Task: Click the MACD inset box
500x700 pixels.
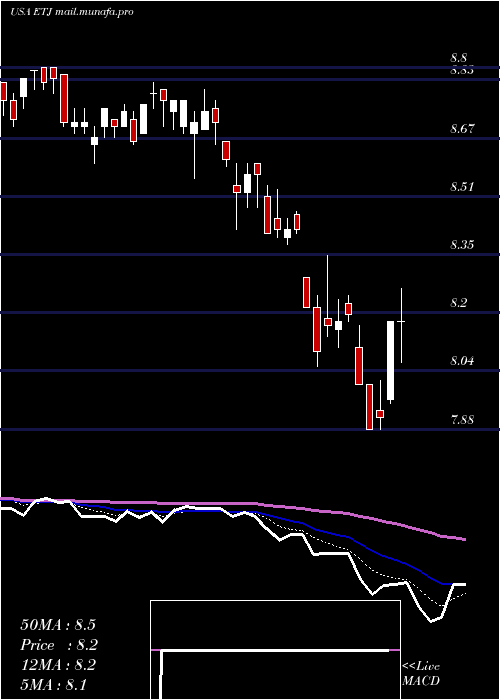Action: coord(275,650)
